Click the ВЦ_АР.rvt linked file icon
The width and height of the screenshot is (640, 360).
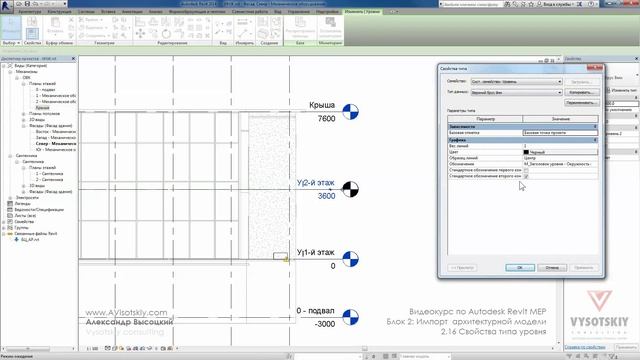17,240
